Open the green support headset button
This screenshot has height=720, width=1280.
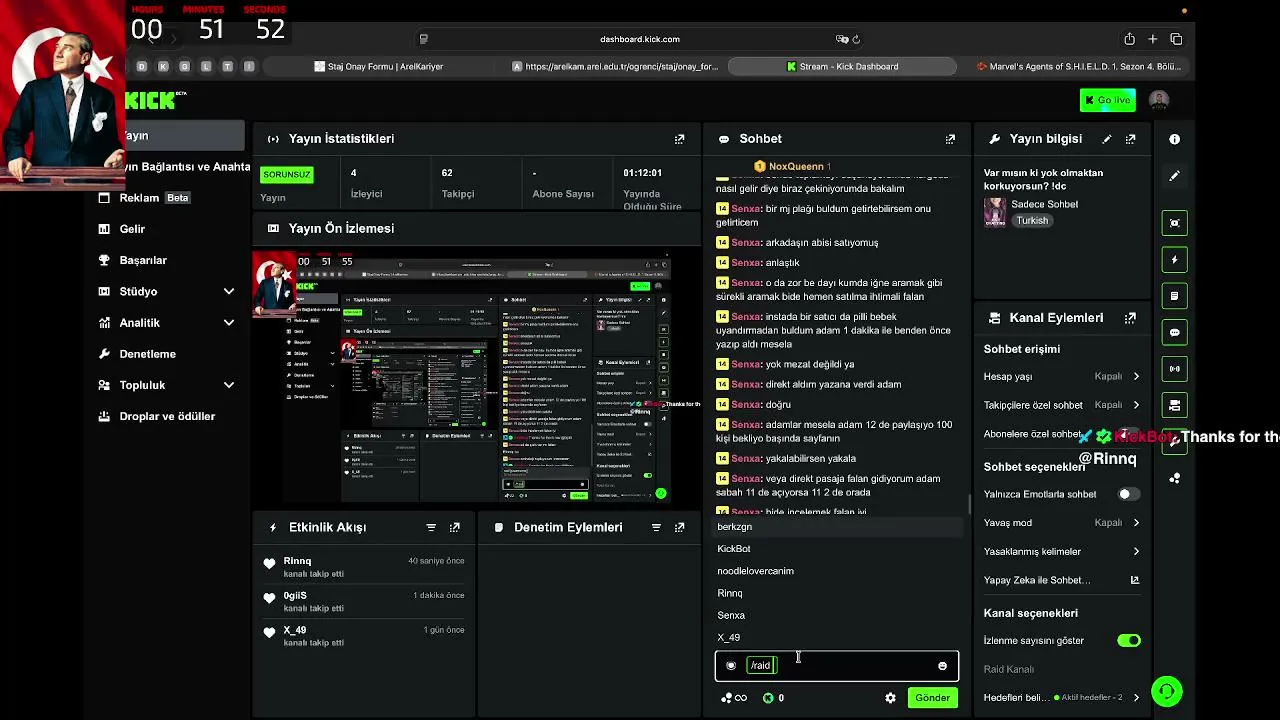[x=1166, y=691]
